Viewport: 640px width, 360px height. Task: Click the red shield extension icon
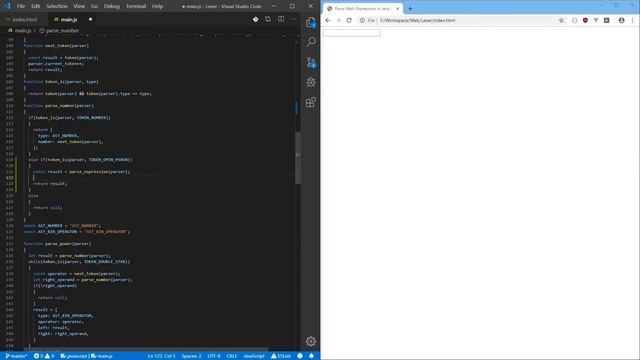coord(585,20)
